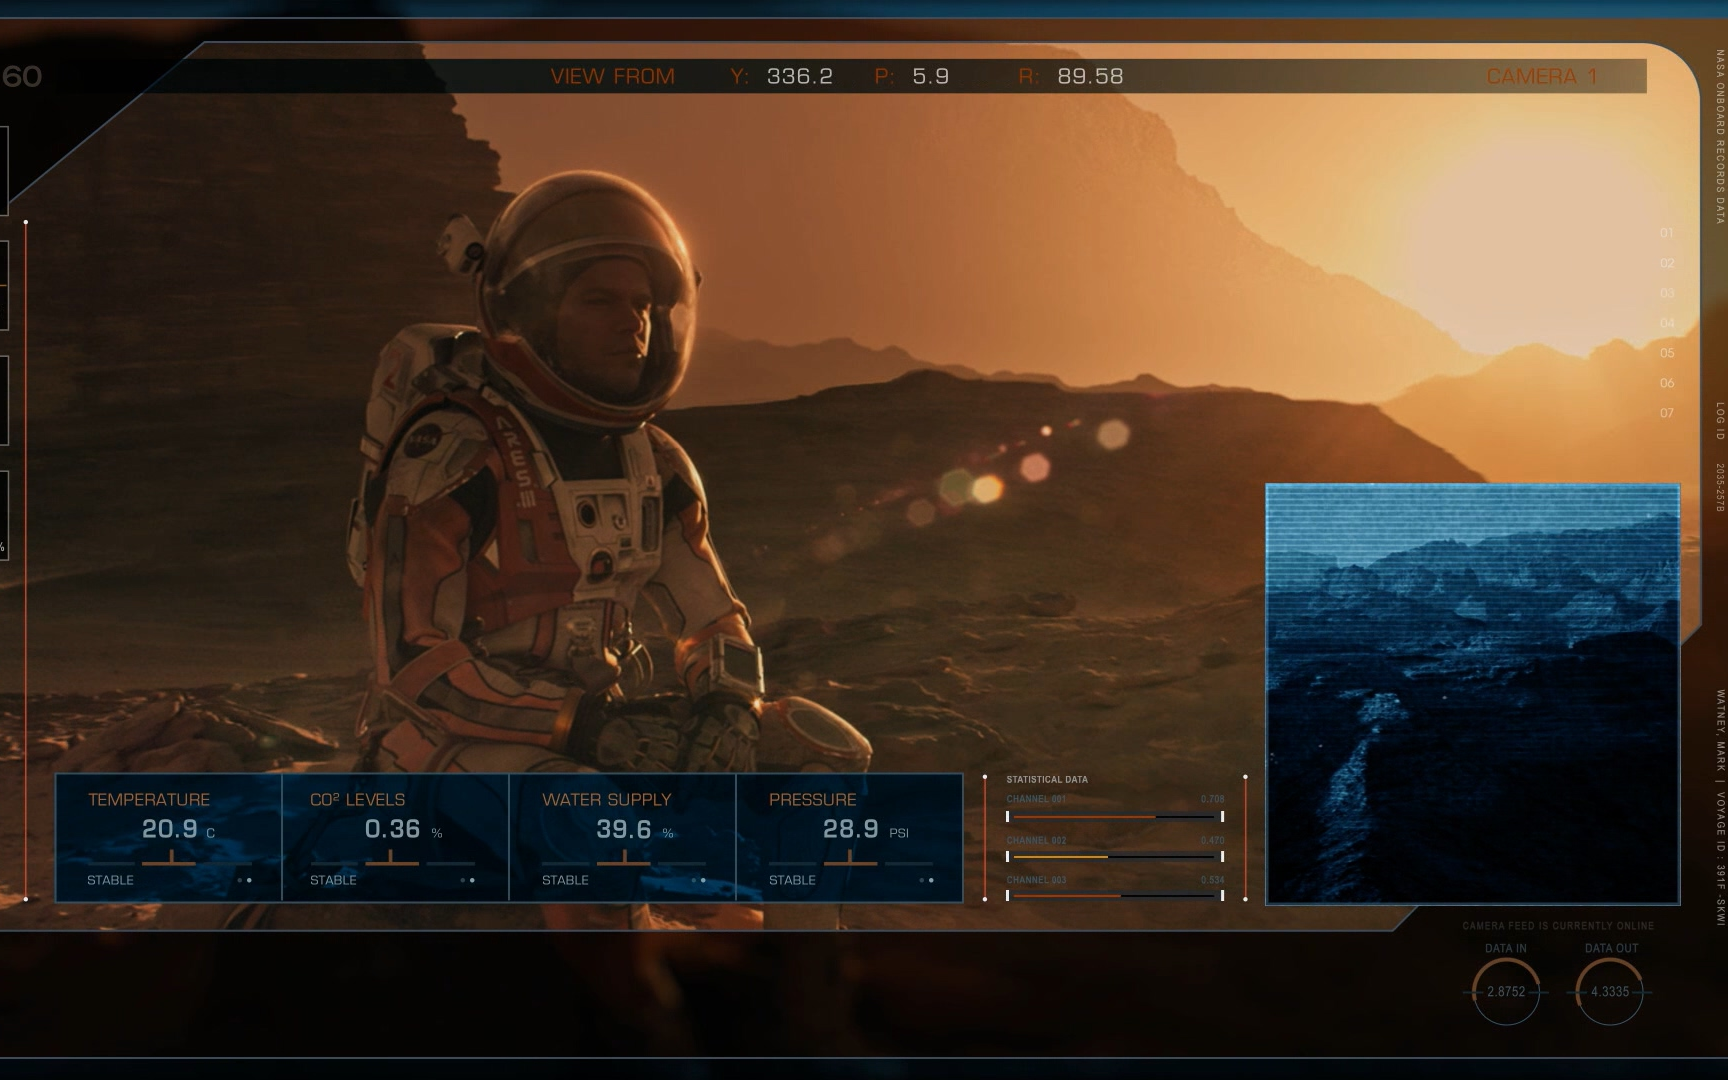Click STABLE status under Water Supply
This screenshot has height=1080, width=1728.
[565, 880]
